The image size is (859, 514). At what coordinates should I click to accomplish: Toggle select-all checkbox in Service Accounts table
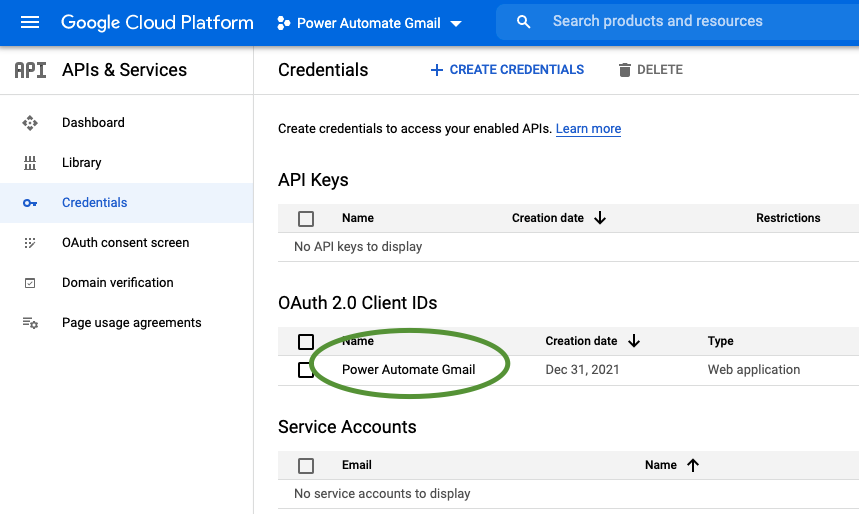point(306,466)
